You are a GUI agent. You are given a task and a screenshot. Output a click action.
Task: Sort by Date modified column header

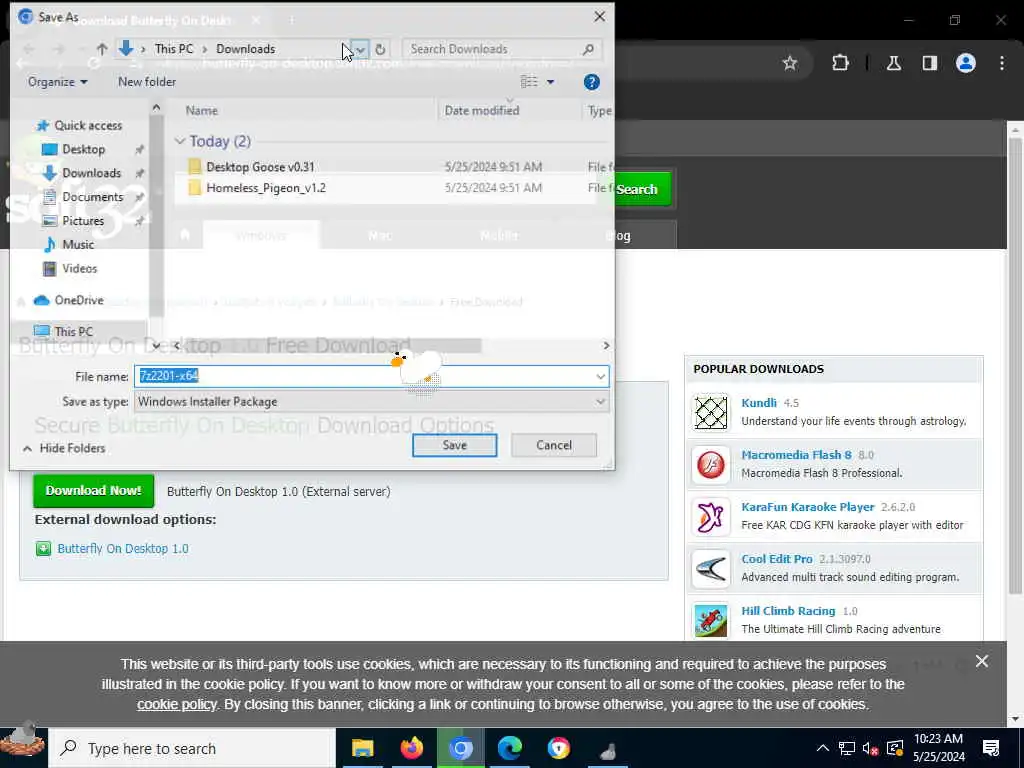click(x=482, y=110)
